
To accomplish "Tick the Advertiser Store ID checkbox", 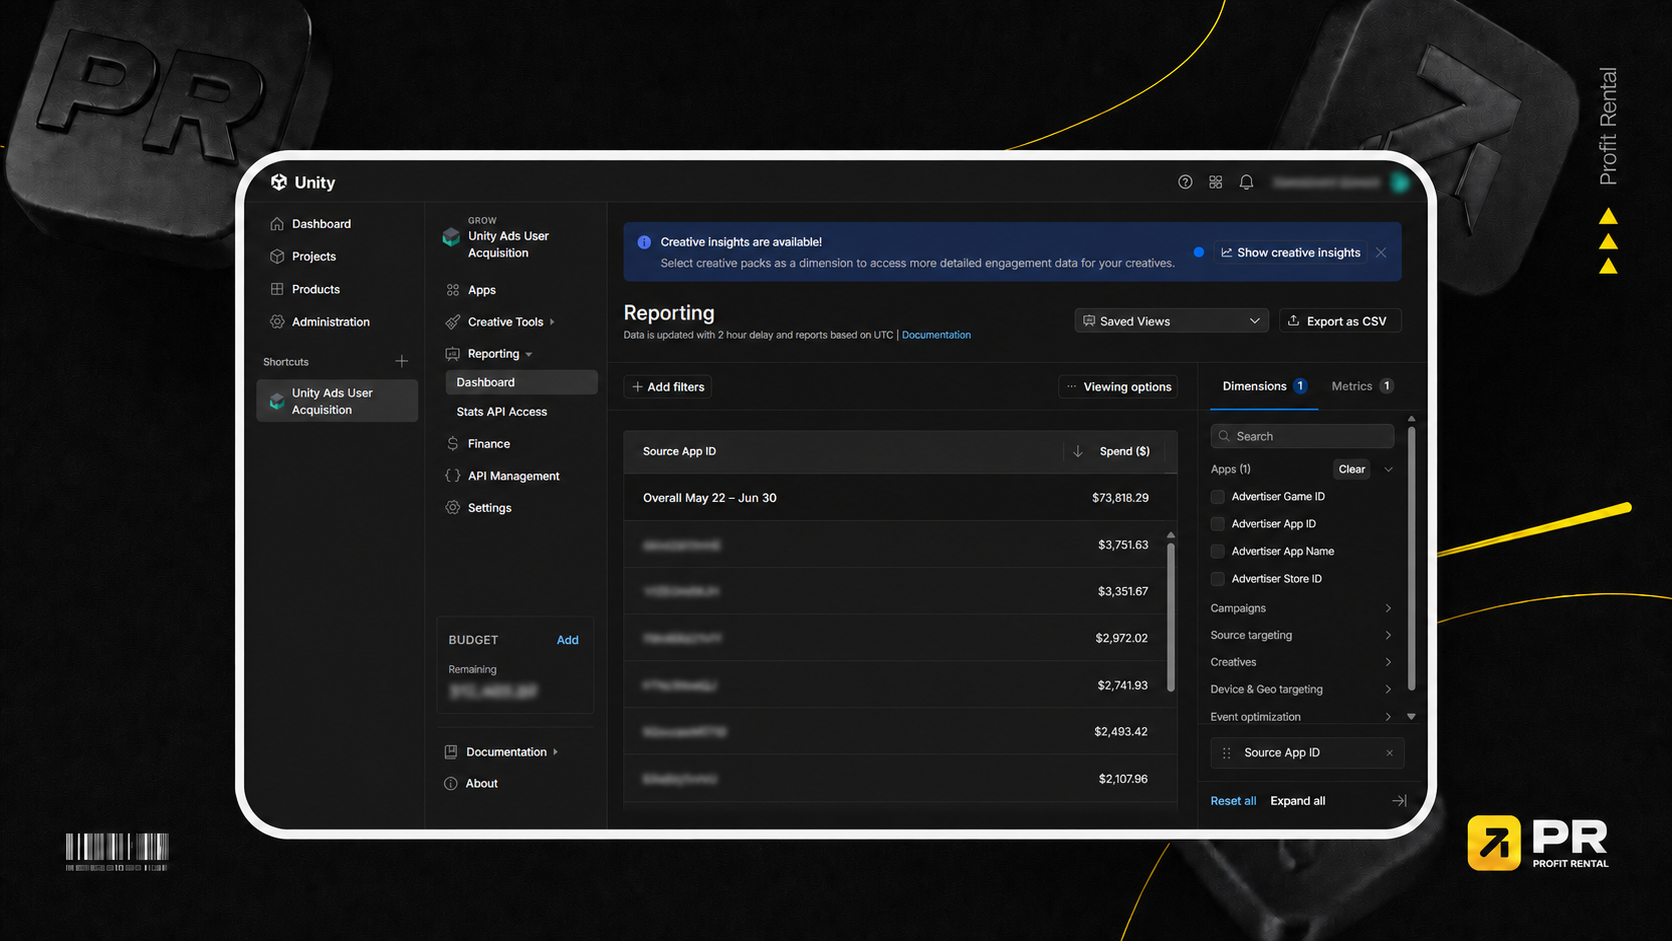I will (1217, 579).
